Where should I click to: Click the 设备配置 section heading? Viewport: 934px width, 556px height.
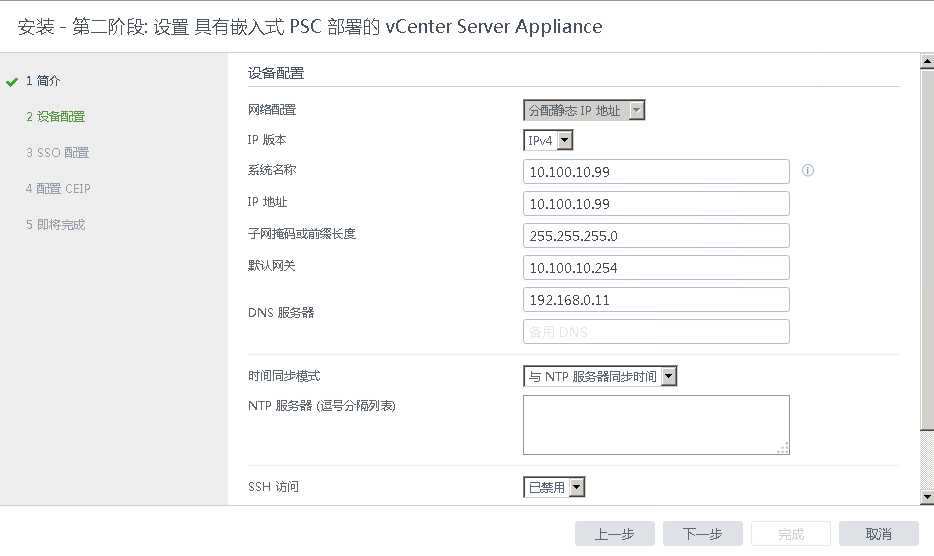coord(276,73)
